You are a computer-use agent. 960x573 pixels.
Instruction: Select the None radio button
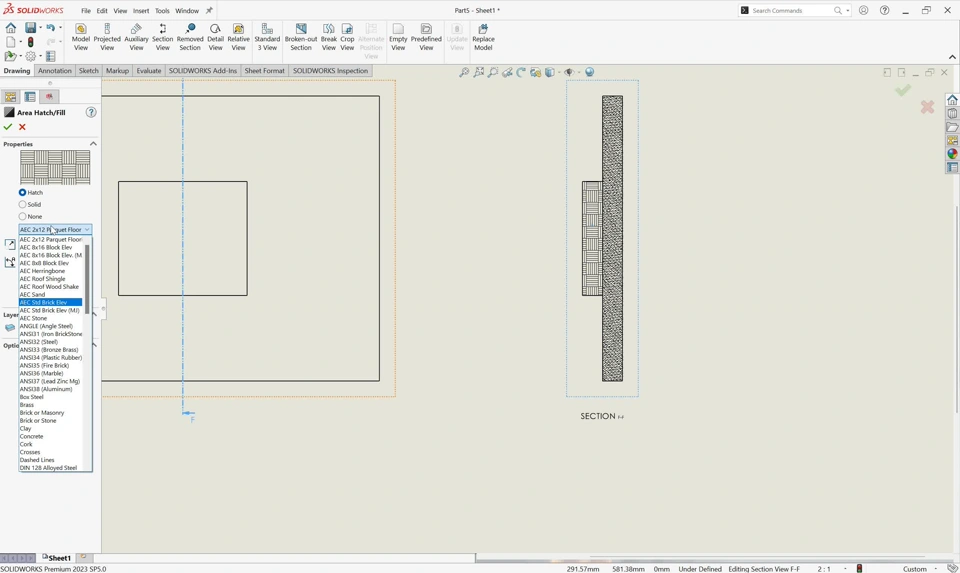coord(23,216)
